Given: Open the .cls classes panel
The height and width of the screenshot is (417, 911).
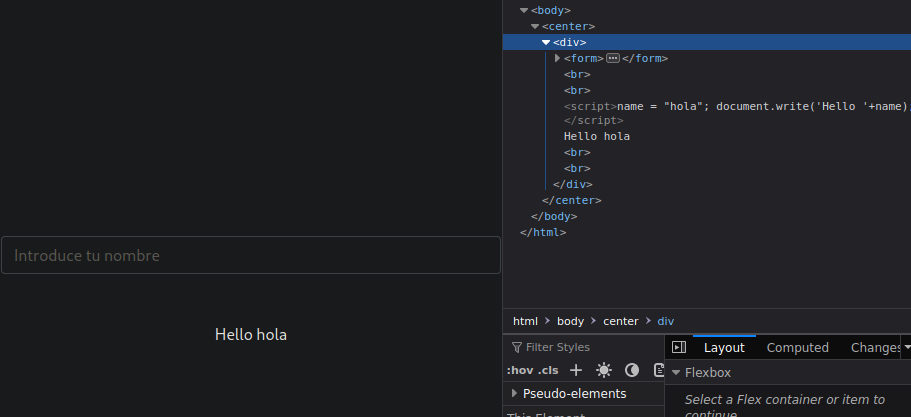Looking at the screenshot, I should [x=549, y=370].
